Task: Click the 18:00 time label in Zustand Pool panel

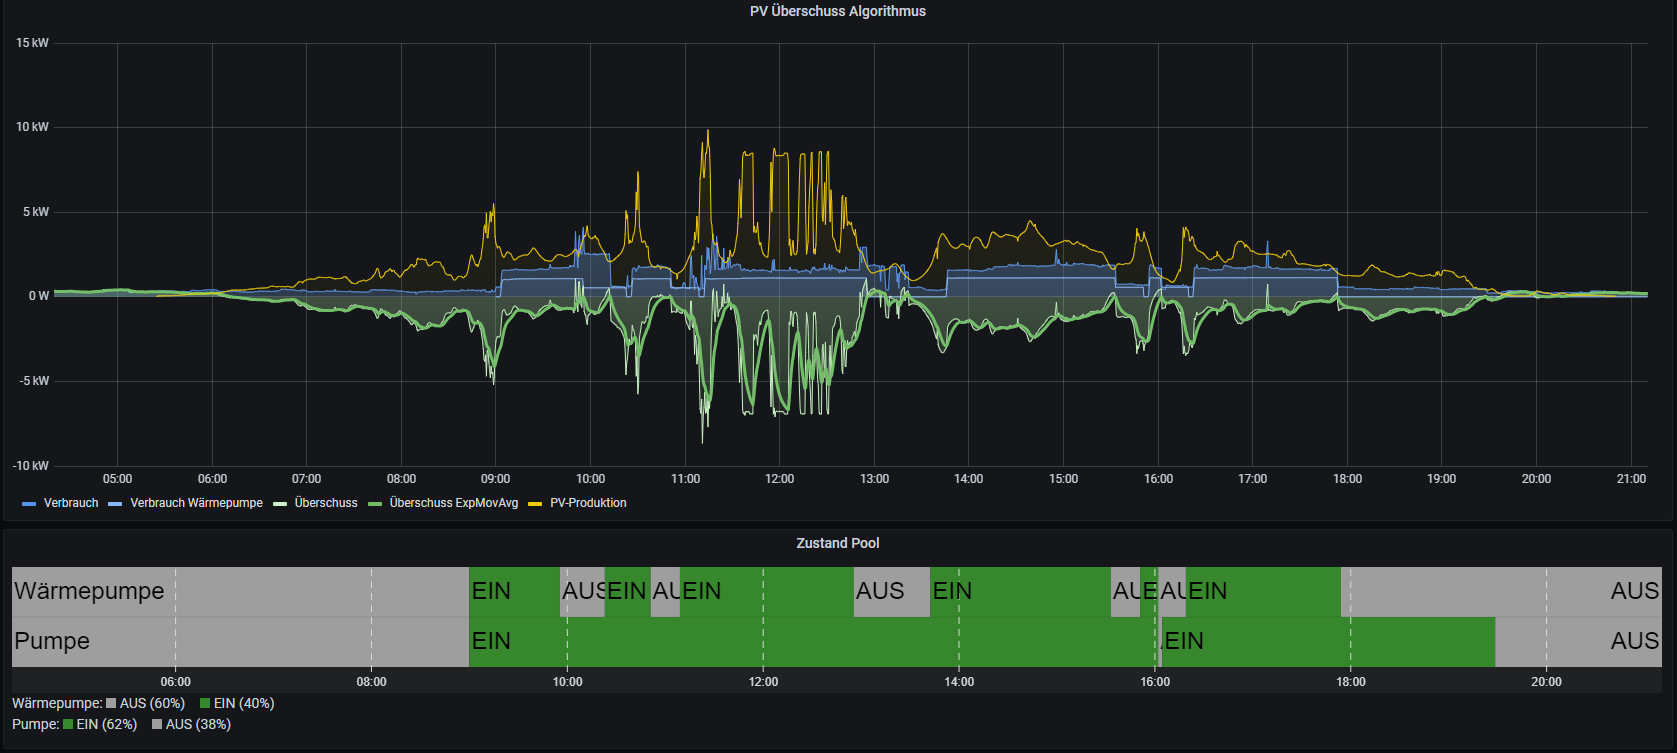Action: (x=1350, y=682)
